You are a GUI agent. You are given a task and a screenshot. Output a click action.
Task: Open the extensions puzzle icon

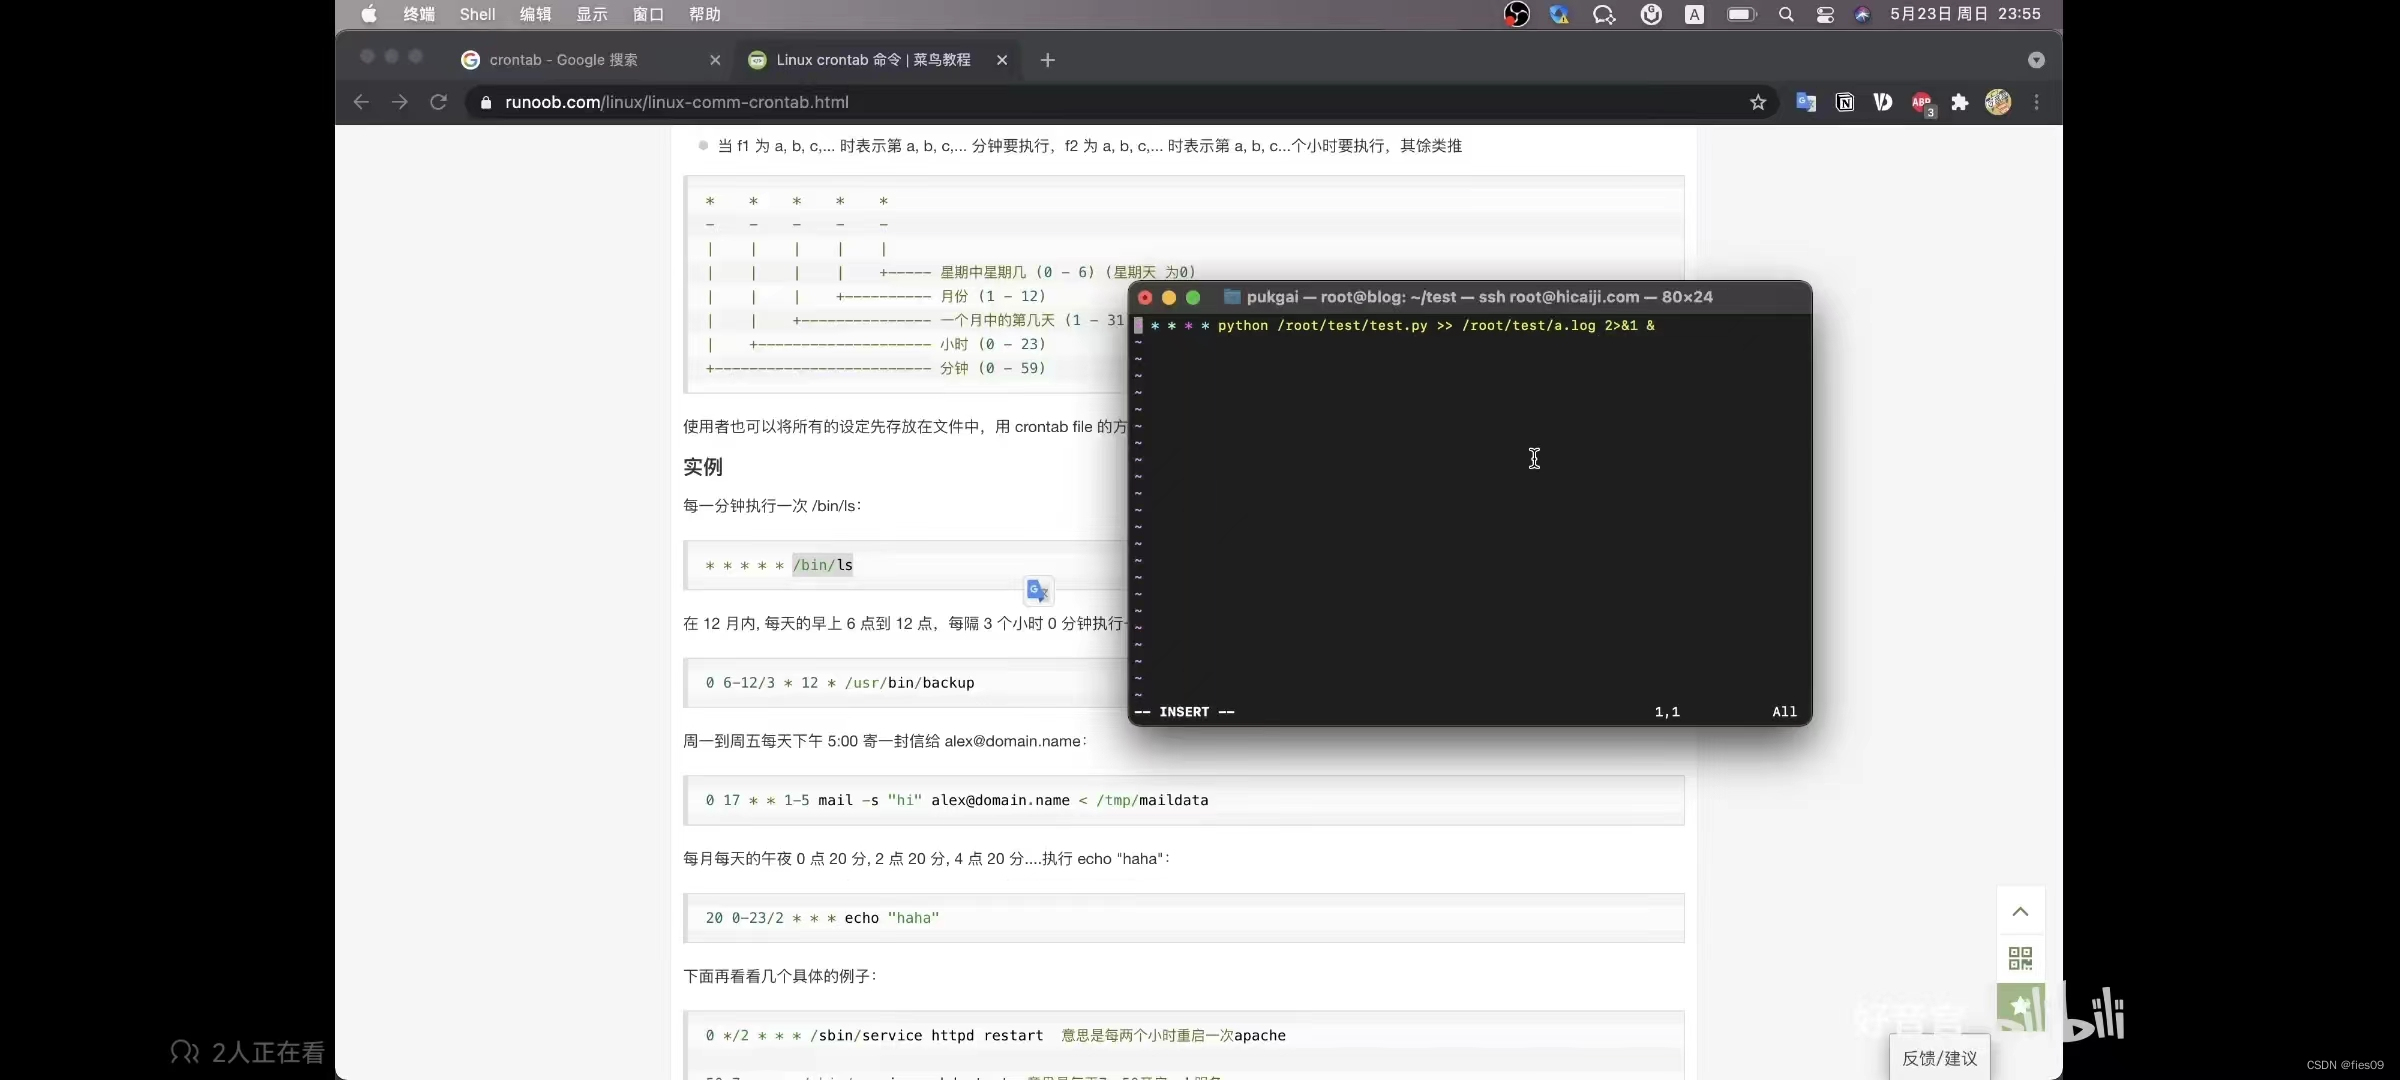tap(1960, 102)
